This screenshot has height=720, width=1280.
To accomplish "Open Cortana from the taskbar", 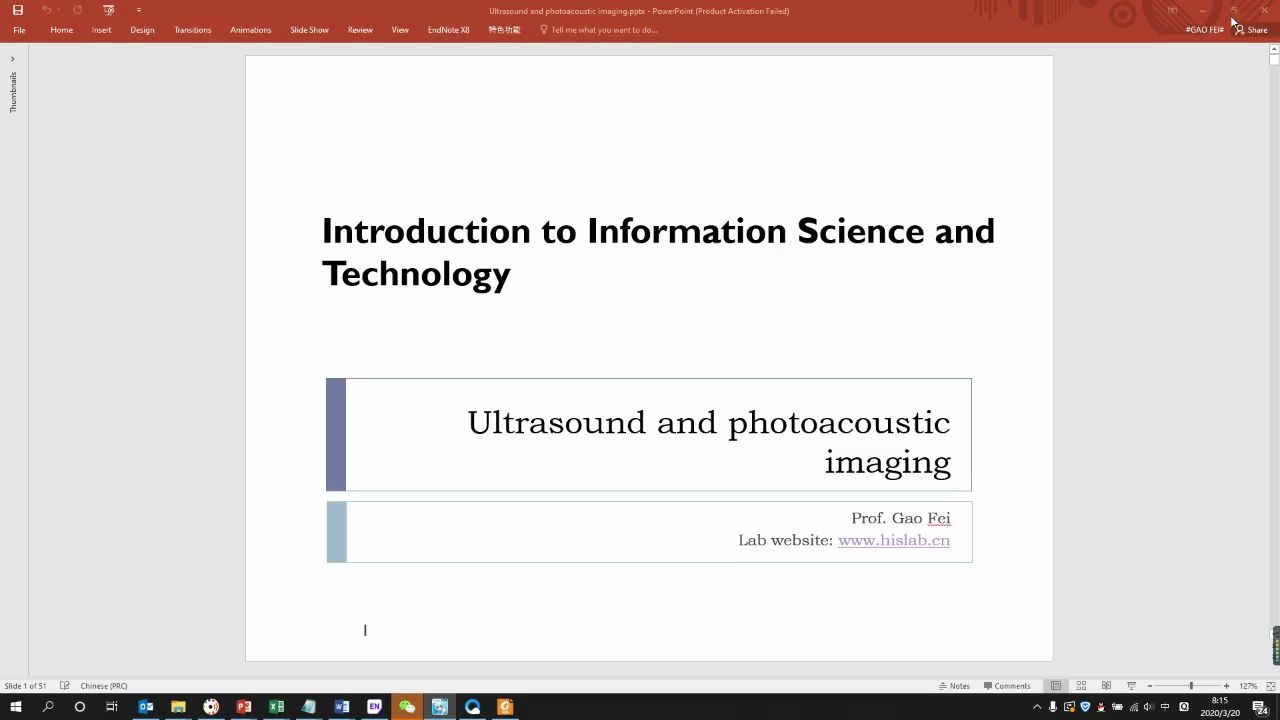I will [x=80, y=707].
